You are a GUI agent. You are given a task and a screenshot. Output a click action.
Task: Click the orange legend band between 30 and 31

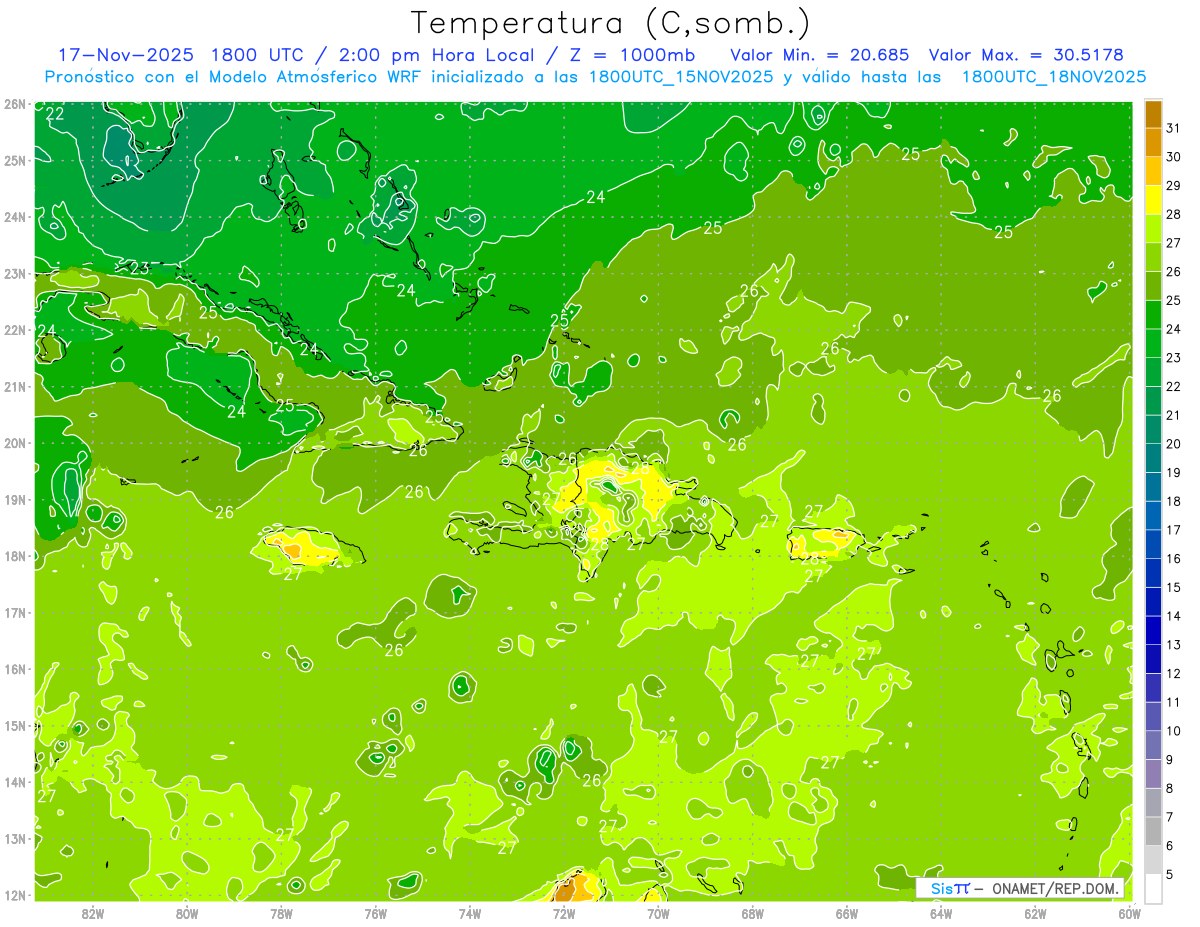pos(1154,142)
